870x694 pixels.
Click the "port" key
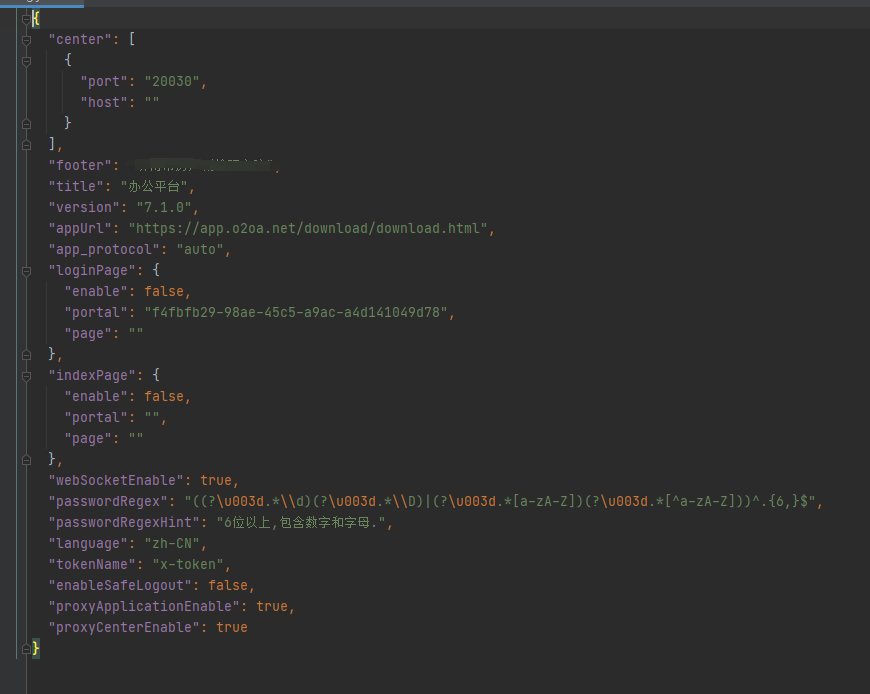point(104,82)
